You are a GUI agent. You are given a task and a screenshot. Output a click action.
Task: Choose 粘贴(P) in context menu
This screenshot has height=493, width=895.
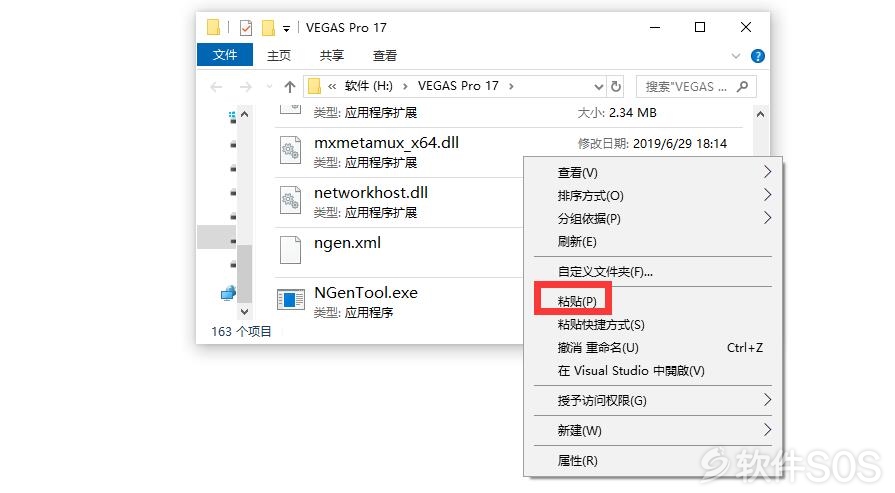[653, 301]
